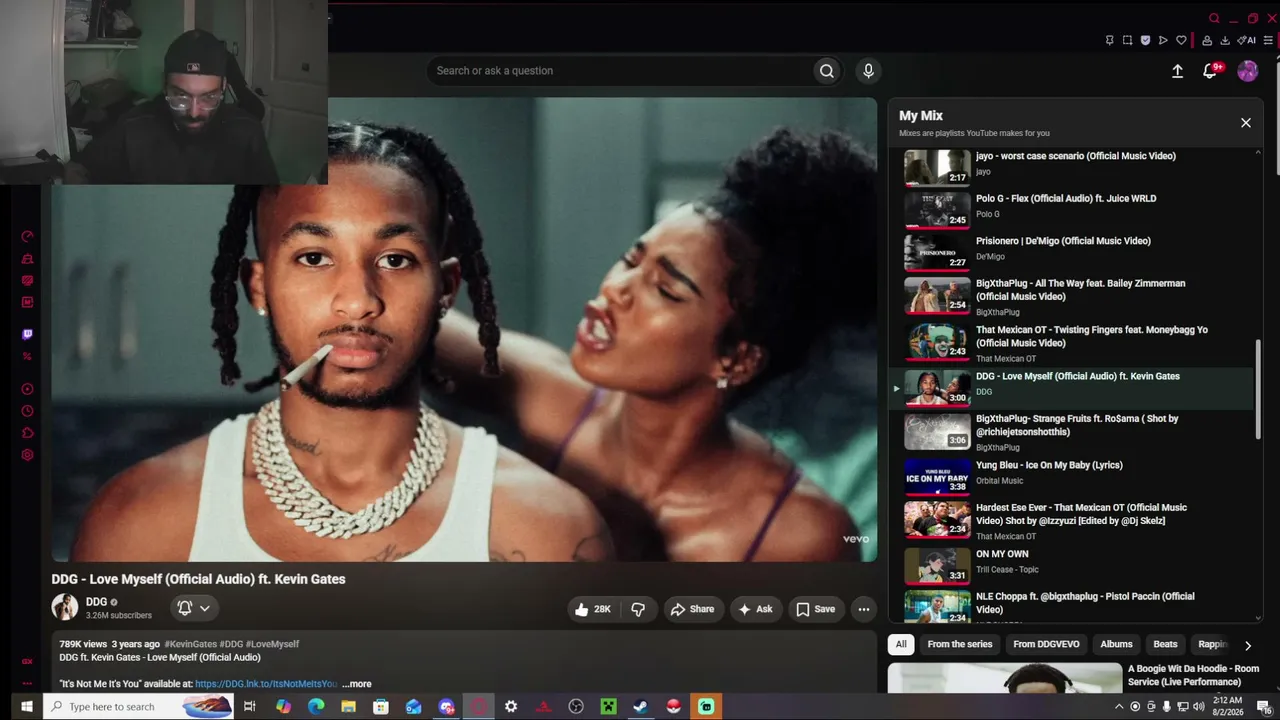
Task: Click the browser snapshot icon
Action: 1127,41
